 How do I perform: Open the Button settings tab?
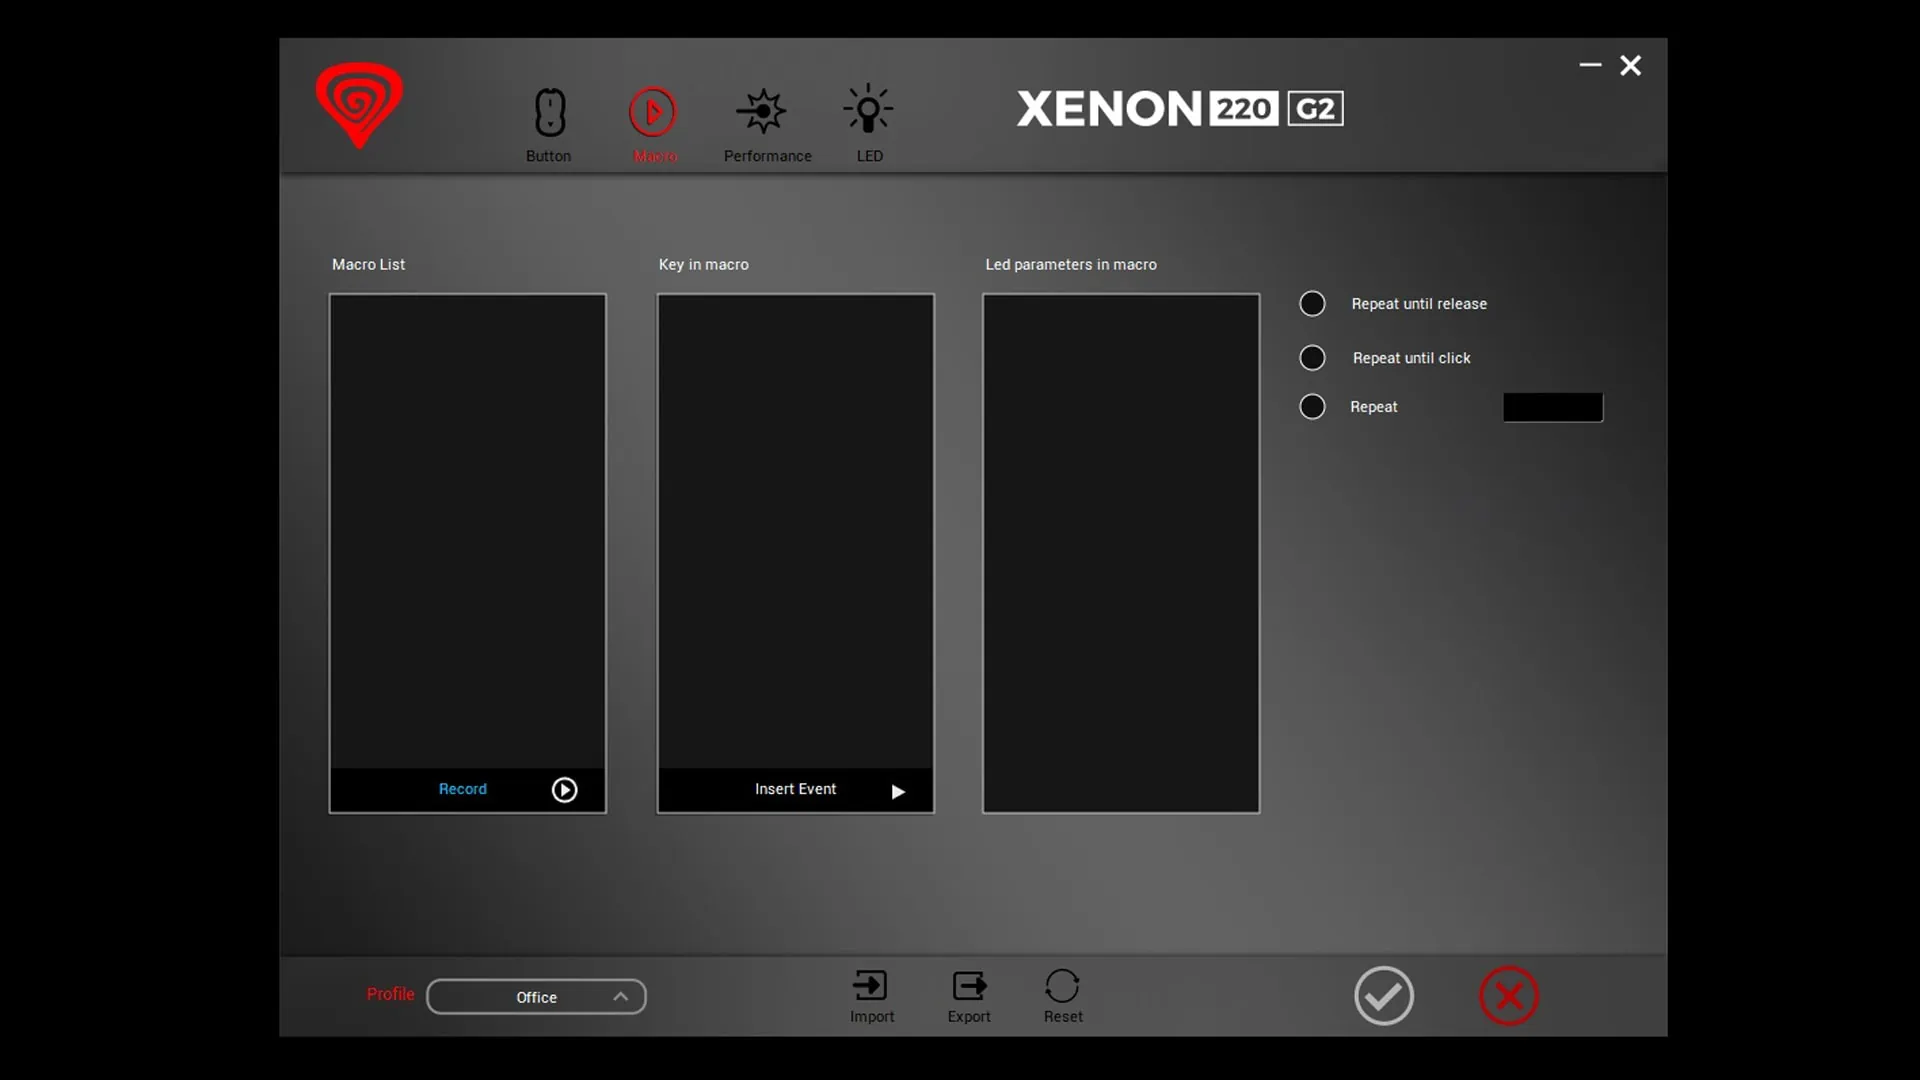click(549, 124)
